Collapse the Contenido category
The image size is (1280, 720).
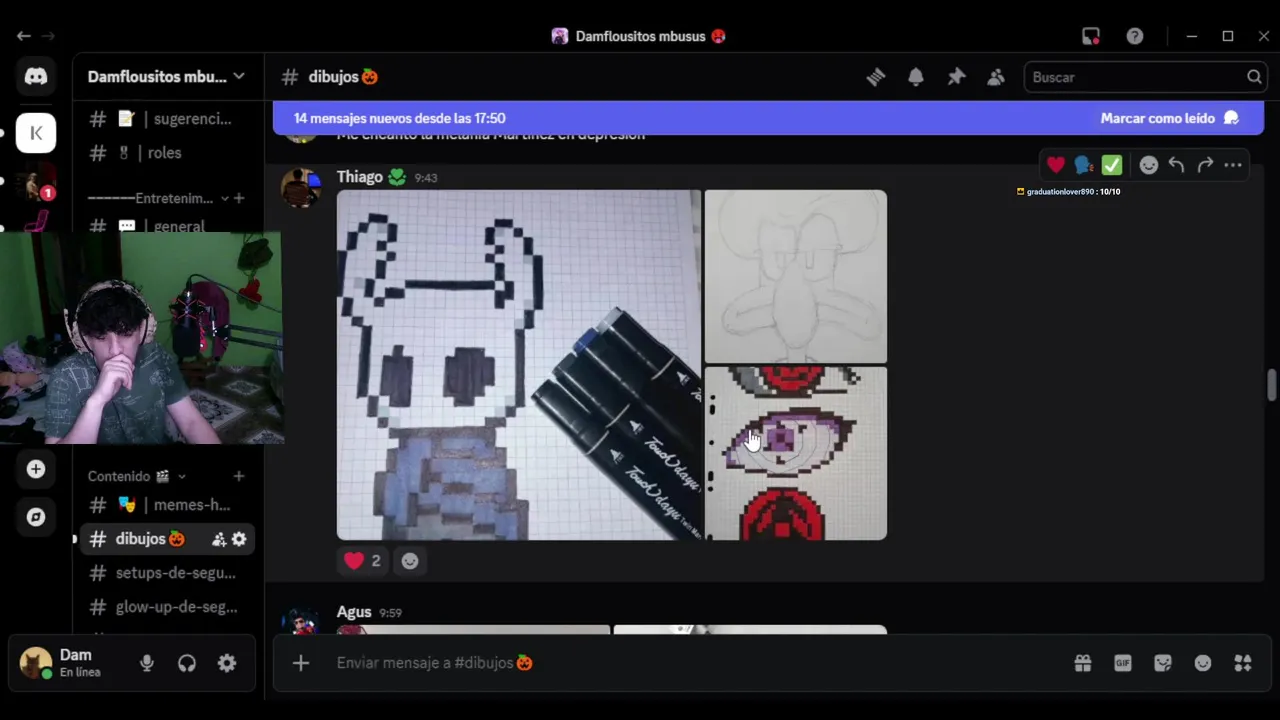(137, 476)
